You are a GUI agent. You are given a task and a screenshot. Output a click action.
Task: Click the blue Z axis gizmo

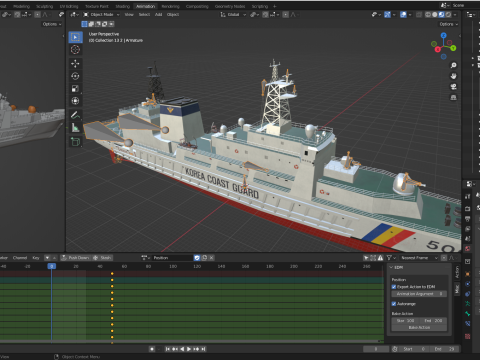[443, 35]
